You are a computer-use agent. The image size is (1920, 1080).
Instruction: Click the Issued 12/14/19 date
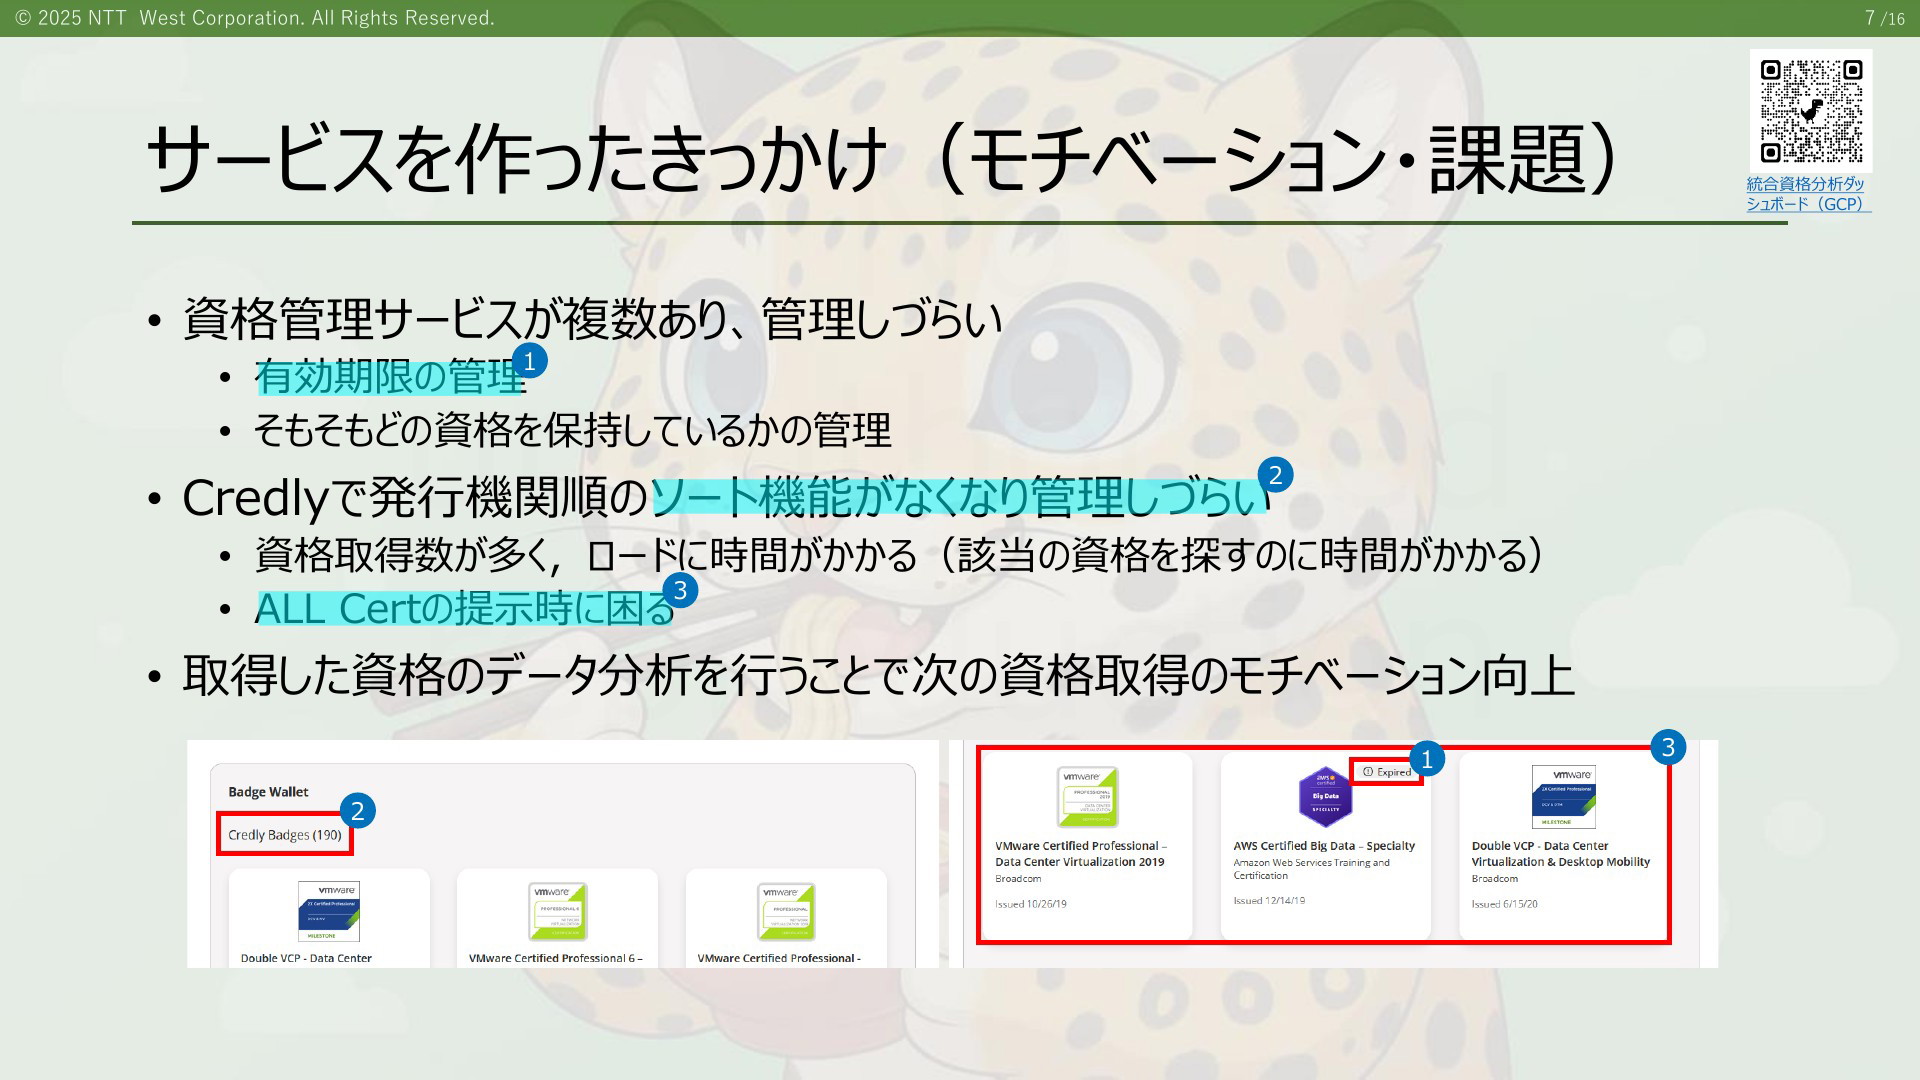(1269, 901)
